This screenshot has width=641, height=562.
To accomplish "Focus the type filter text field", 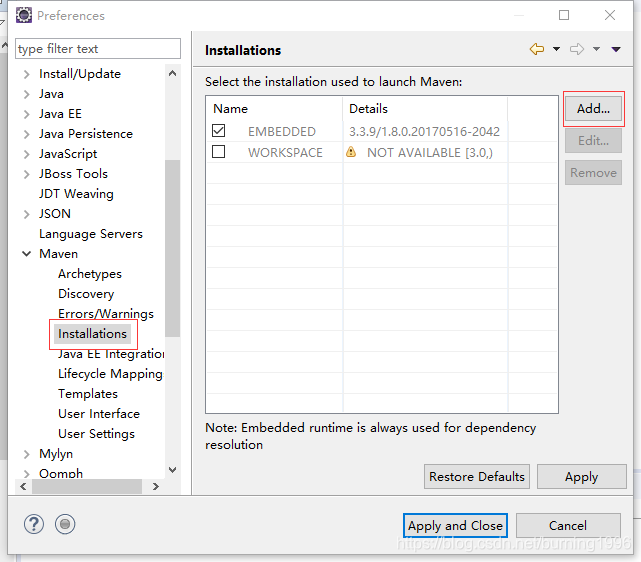I will [98, 49].
